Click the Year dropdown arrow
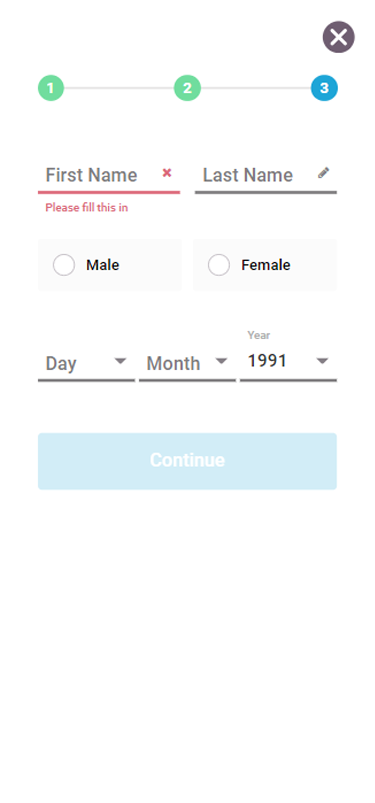This screenshot has width=375, height=803. click(x=322, y=362)
